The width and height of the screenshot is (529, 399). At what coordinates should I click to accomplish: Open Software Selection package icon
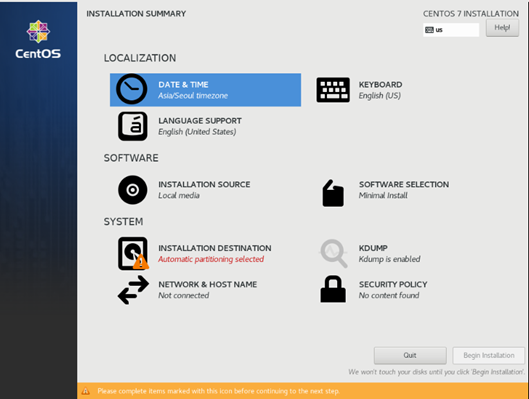tap(333, 193)
